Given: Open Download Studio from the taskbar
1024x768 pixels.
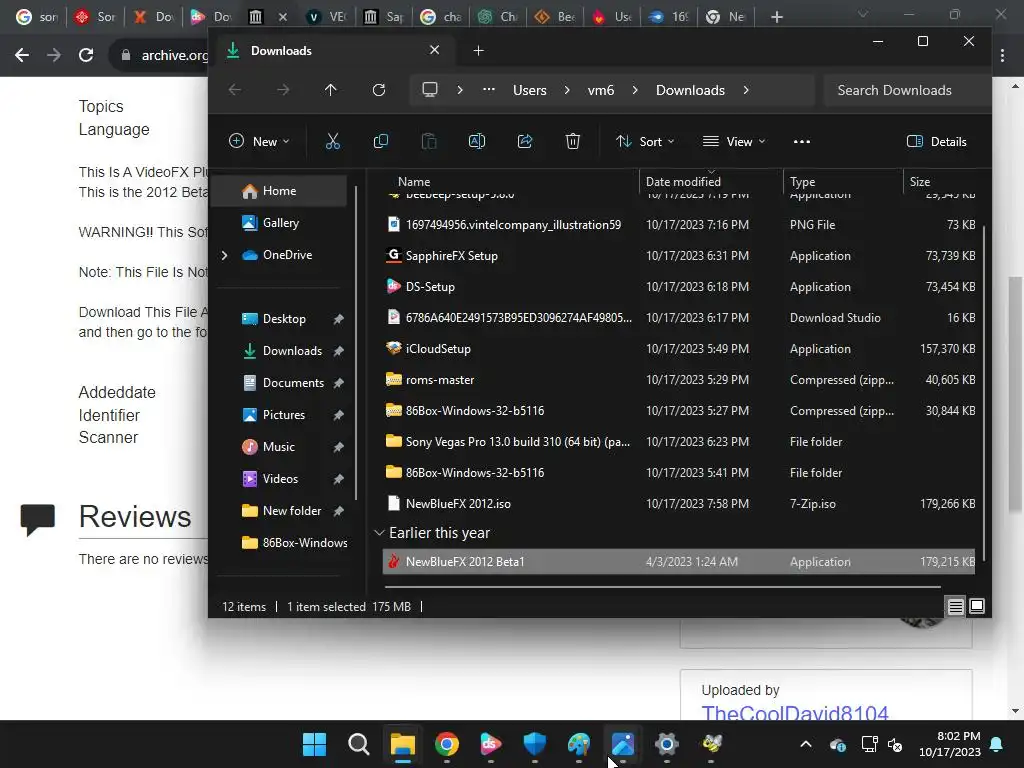Looking at the screenshot, I should click(490, 744).
